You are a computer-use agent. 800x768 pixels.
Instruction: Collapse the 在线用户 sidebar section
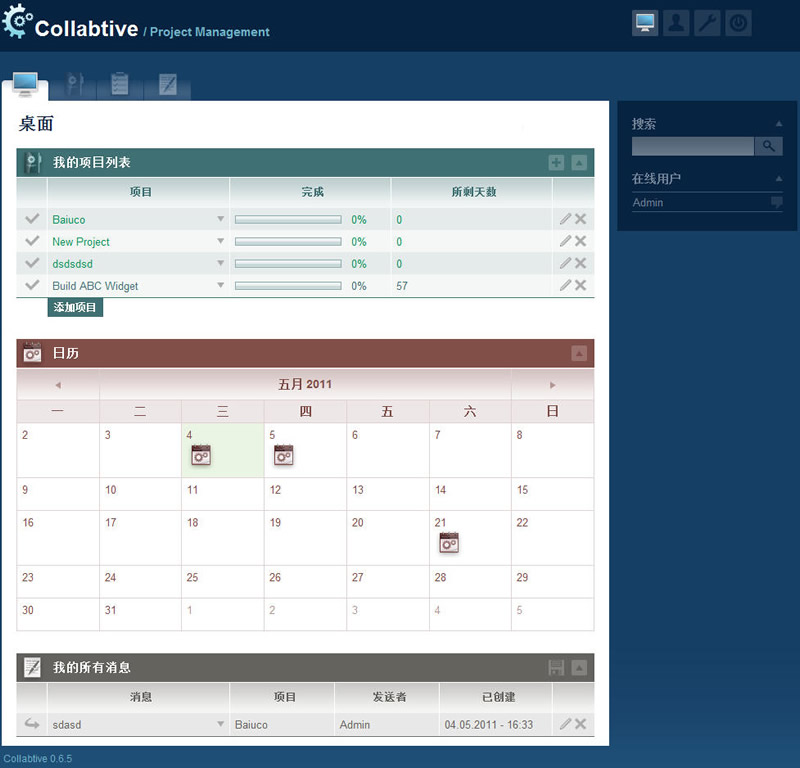tap(779, 179)
